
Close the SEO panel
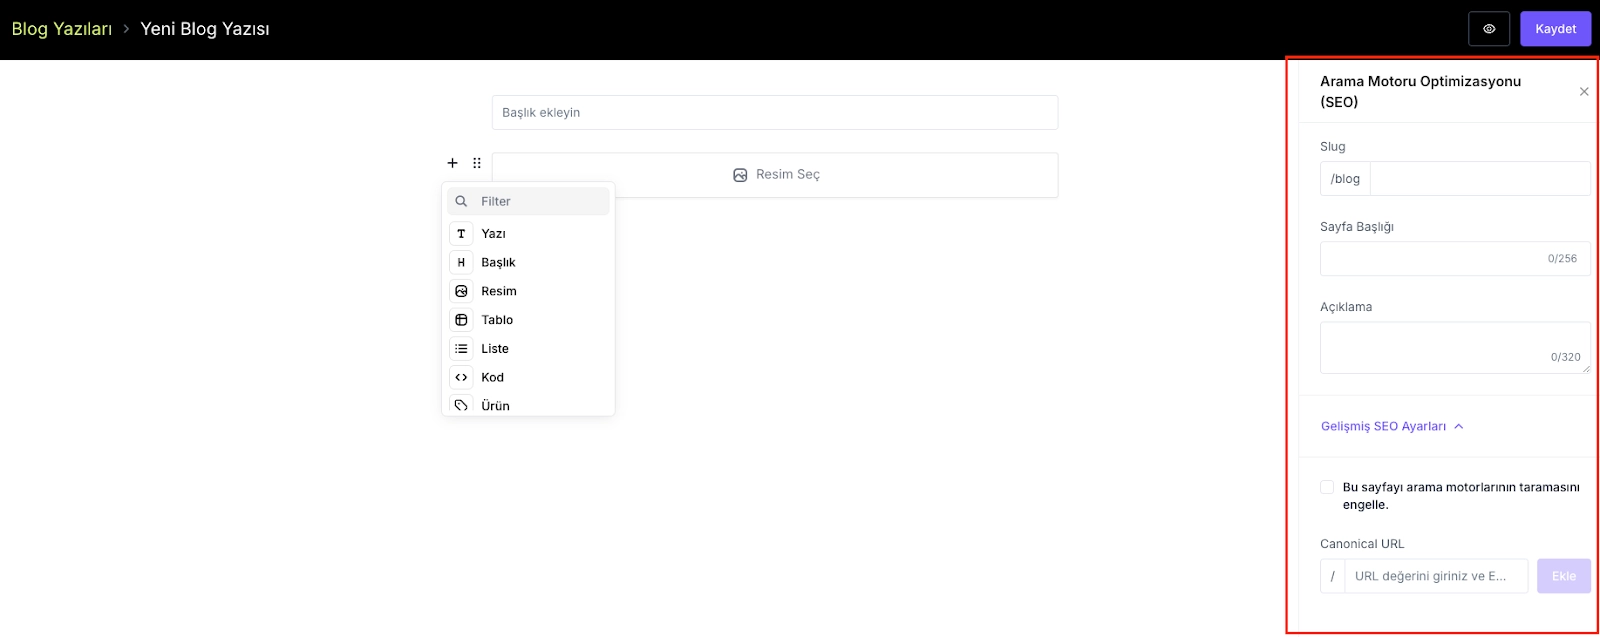point(1584,92)
